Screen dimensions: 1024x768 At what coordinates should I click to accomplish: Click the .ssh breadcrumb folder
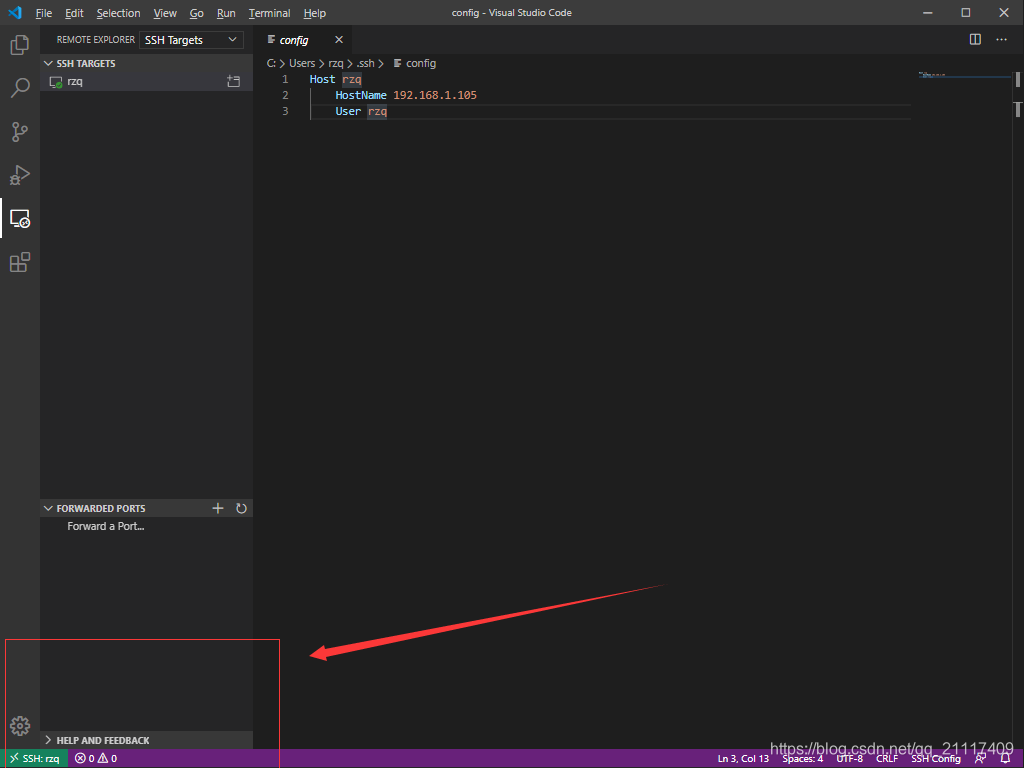pos(366,63)
